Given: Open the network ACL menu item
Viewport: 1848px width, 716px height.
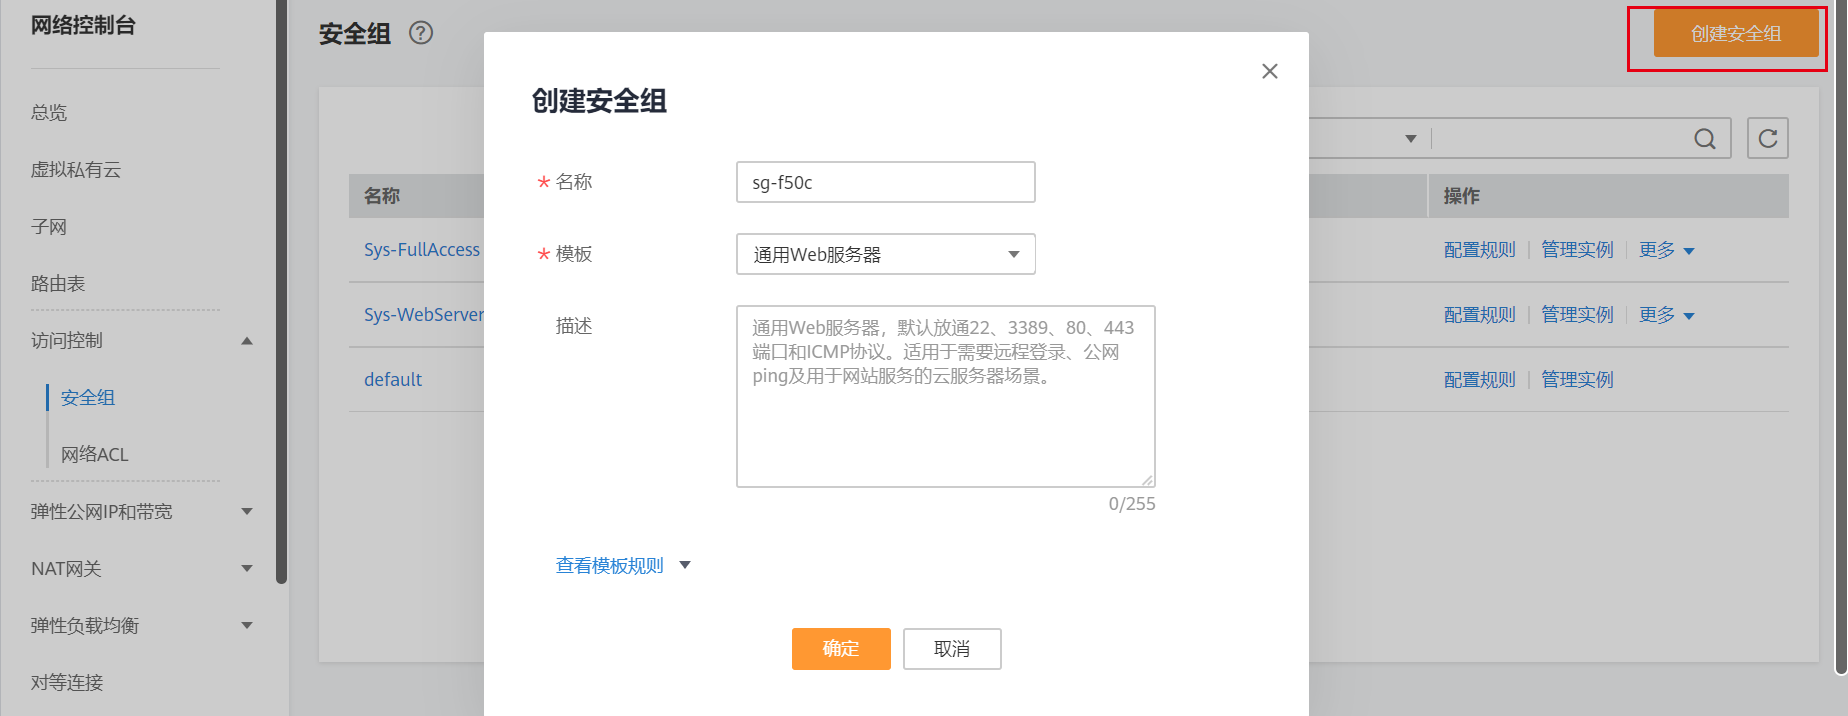Looking at the screenshot, I should click(95, 455).
